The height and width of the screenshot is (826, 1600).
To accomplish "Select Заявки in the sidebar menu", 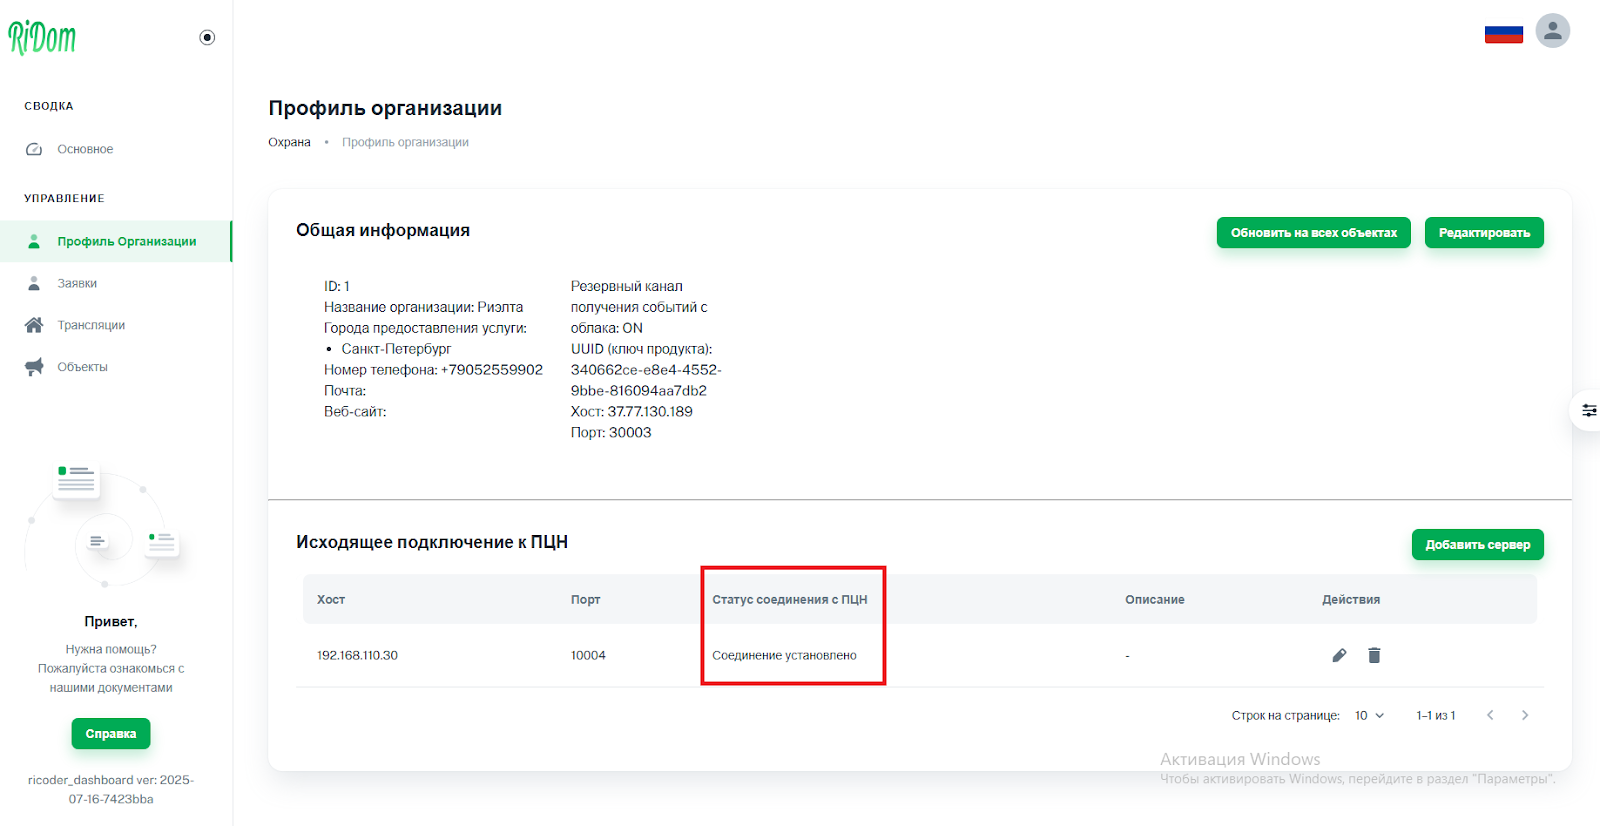I will (x=75, y=282).
